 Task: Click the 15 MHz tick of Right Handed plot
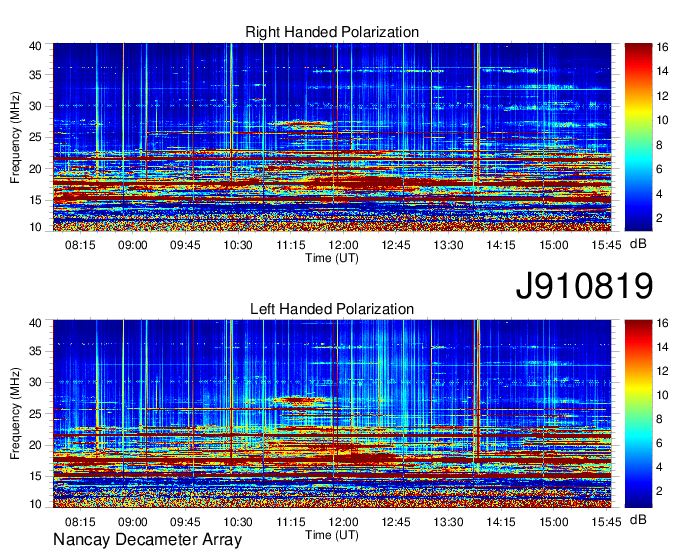point(35,200)
